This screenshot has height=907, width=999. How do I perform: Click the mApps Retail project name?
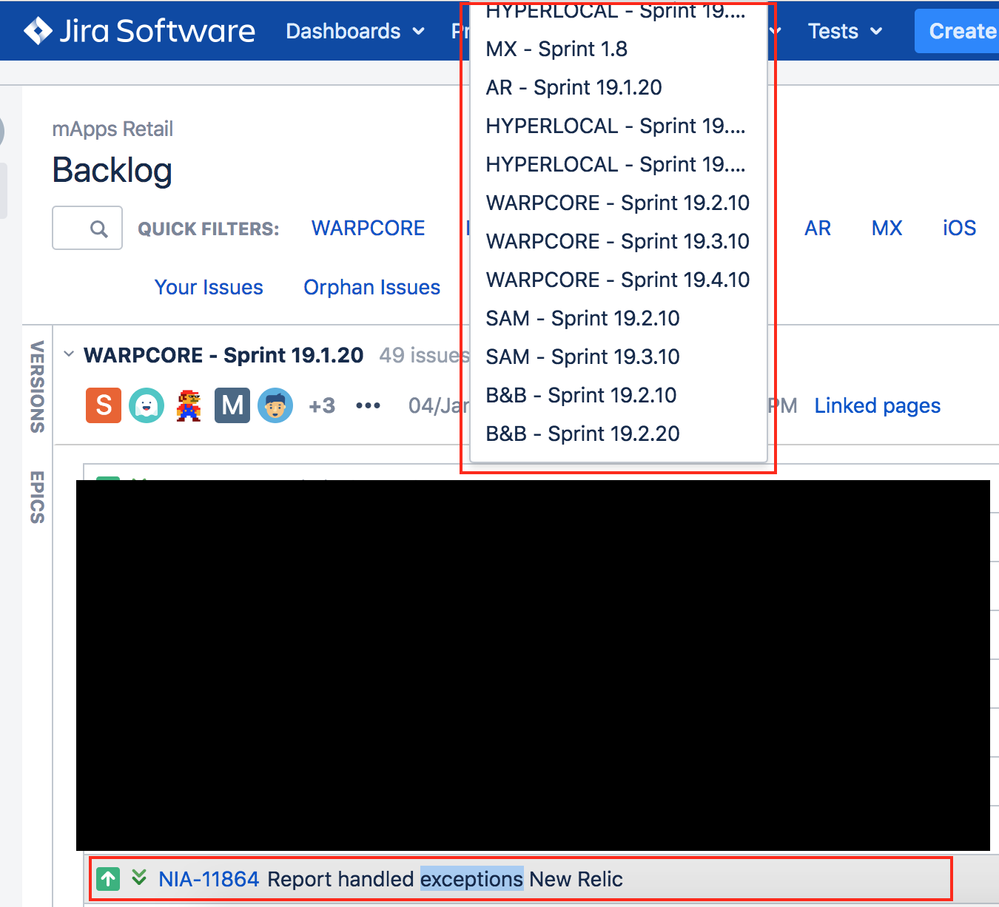click(112, 129)
